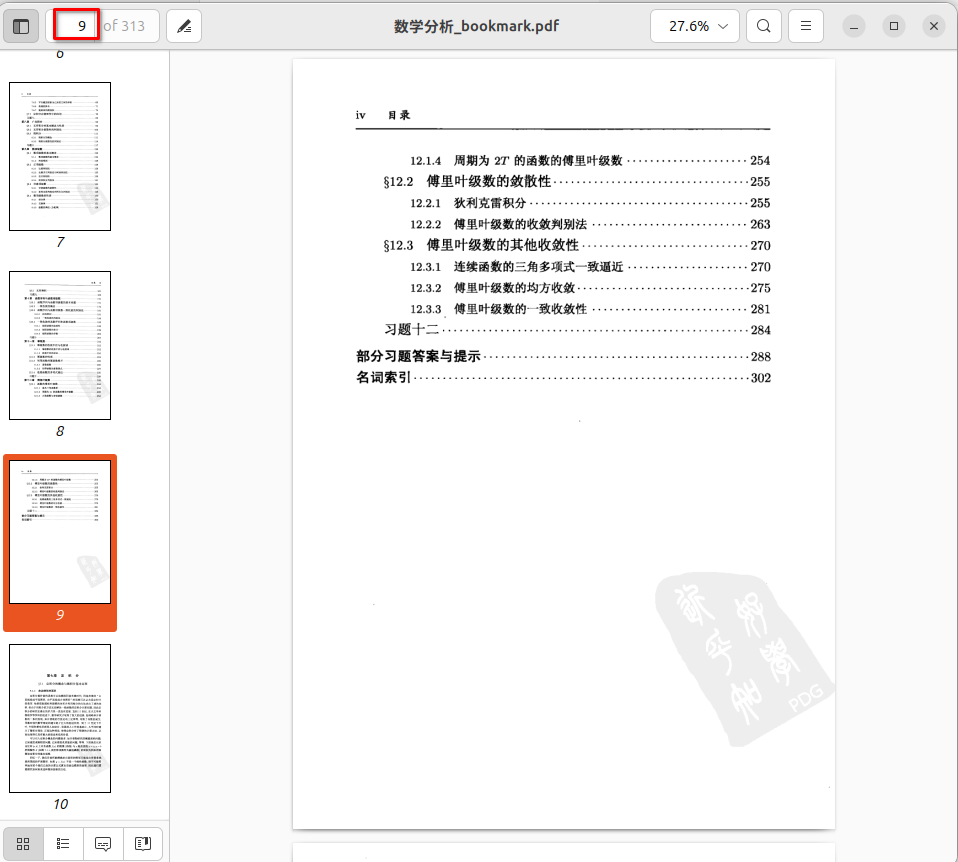Image resolution: width=958 pixels, height=862 pixels.
Task: Close the PDF viewer window
Action: (x=933, y=26)
